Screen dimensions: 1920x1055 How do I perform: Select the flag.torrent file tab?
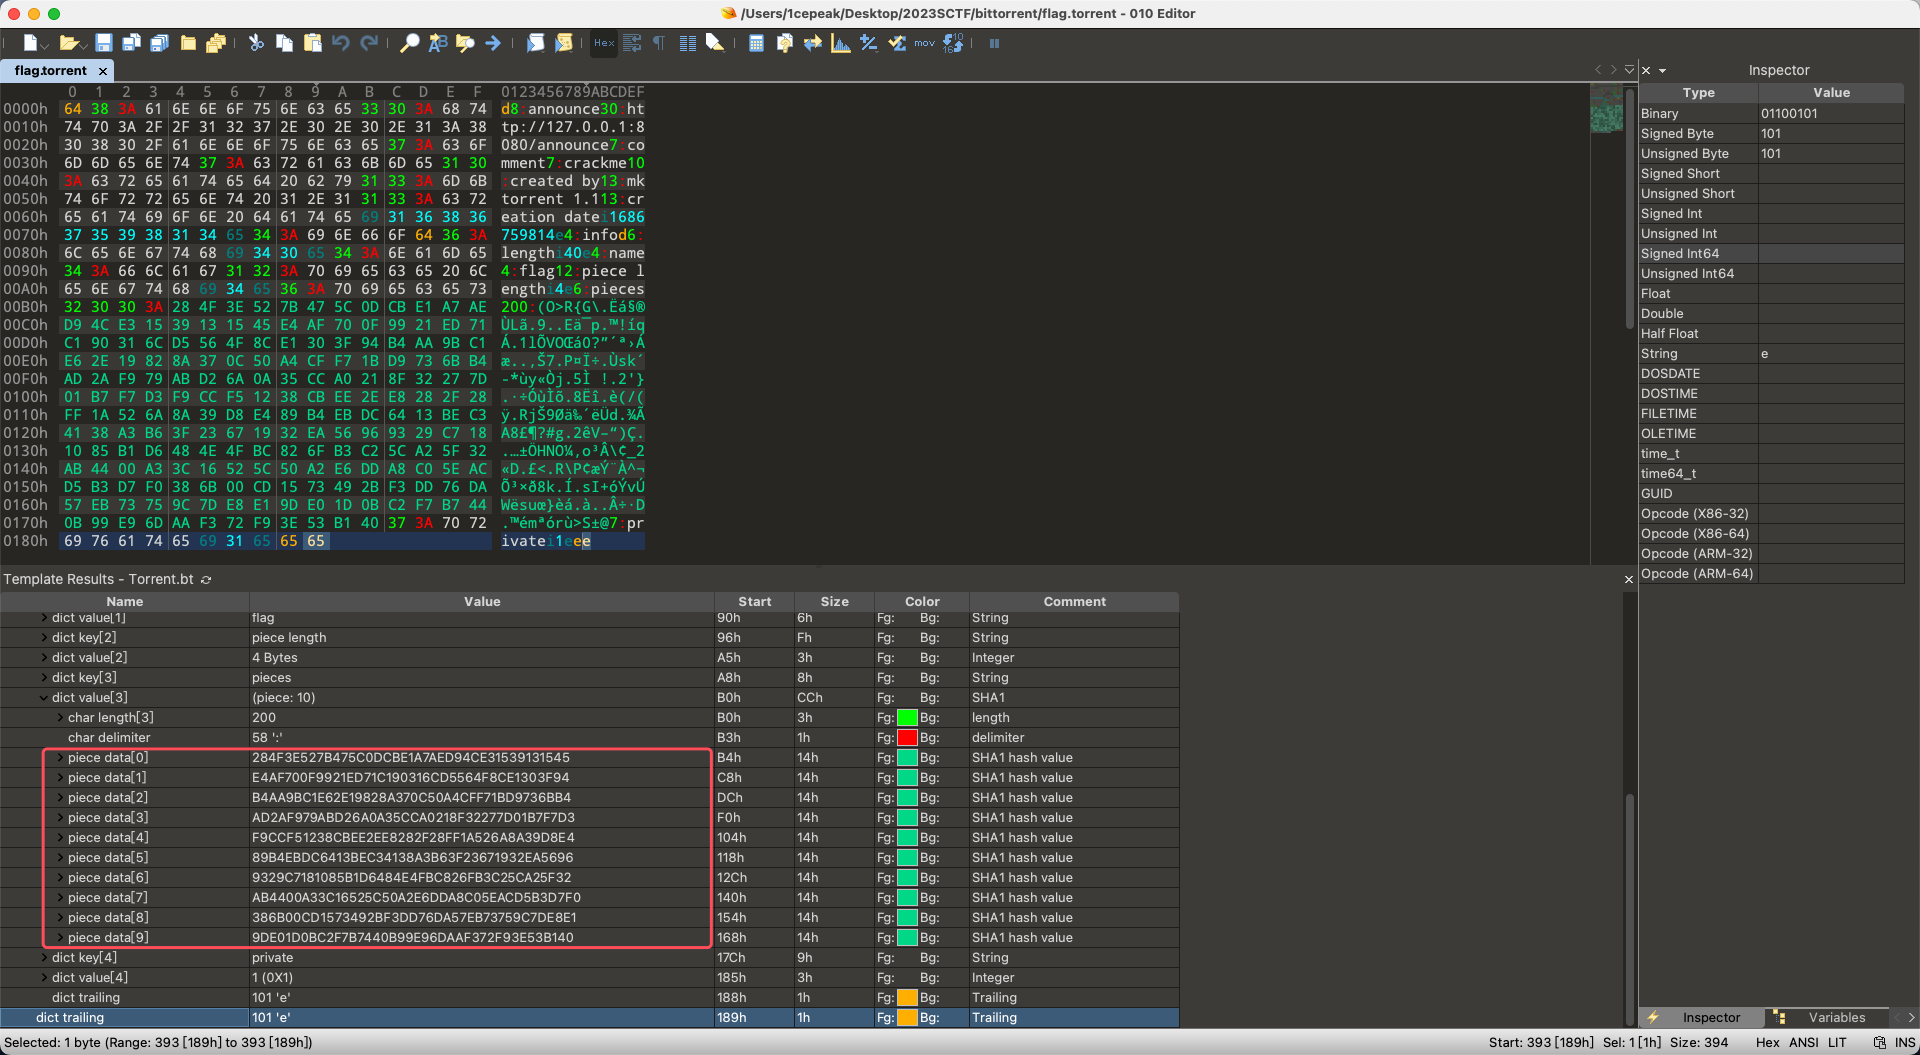pos(51,71)
